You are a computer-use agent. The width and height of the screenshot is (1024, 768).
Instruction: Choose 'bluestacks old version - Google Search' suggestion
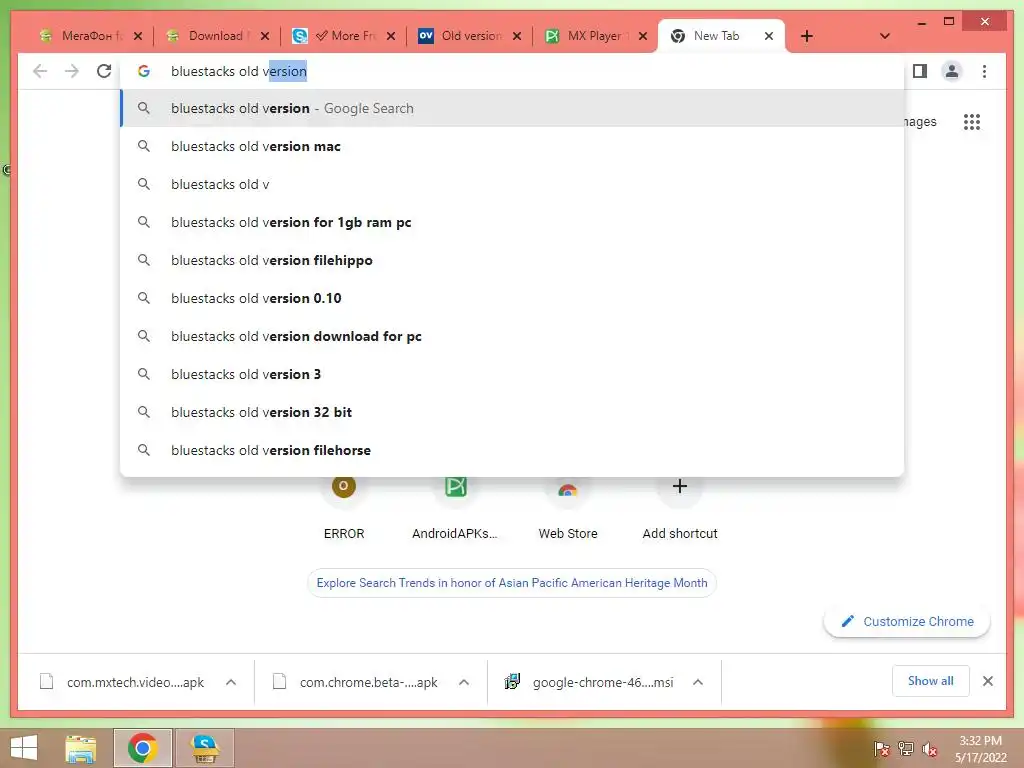pos(513,108)
